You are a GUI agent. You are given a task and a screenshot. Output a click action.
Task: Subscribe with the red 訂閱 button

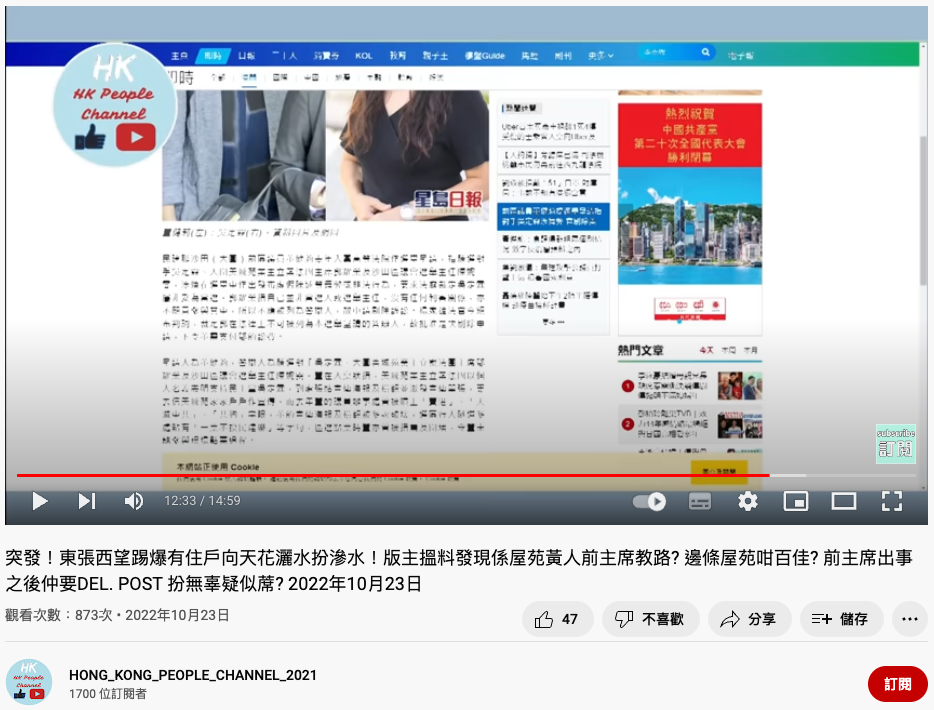[897, 684]
